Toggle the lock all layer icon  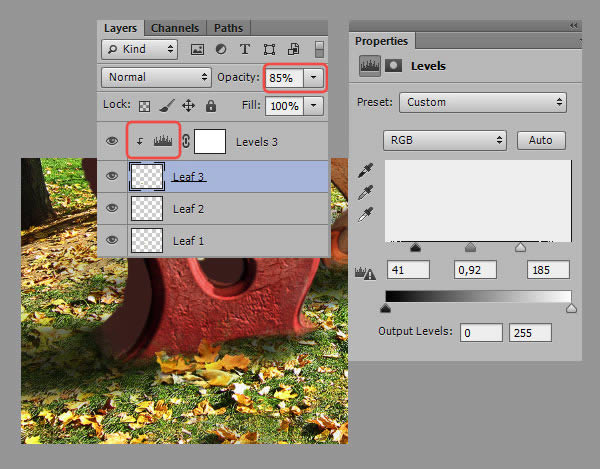(211, 105)
